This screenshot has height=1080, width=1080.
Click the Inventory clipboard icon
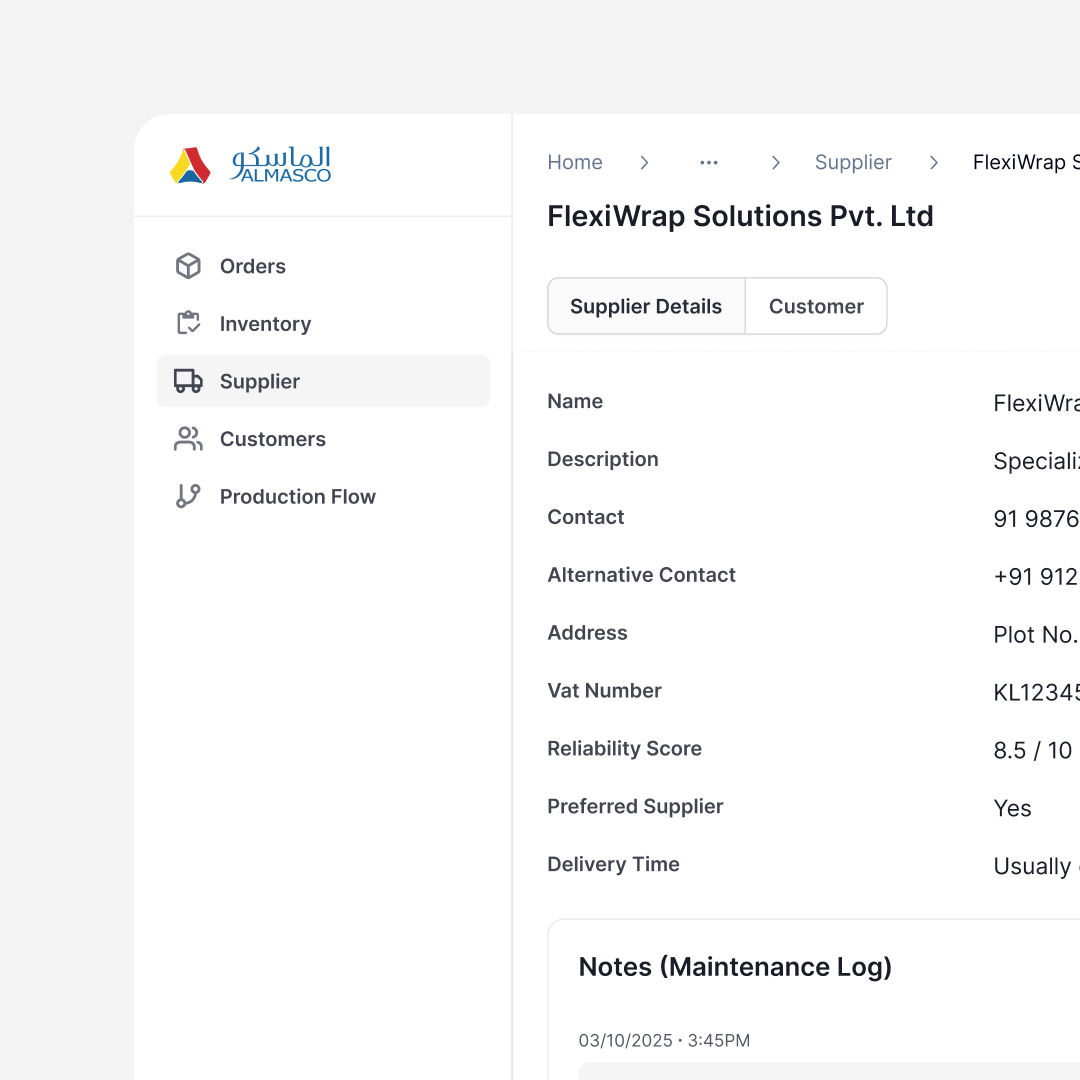(x=188, y=324)
